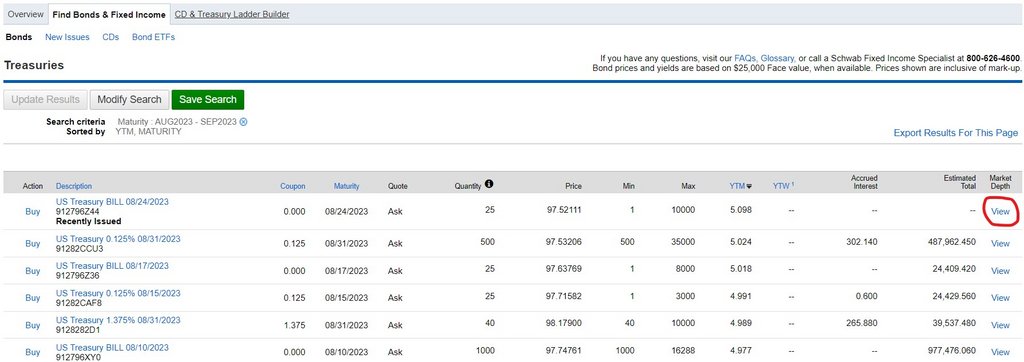
Task: Select CUSIP text 912796XY0
Action: pos(78,357)
